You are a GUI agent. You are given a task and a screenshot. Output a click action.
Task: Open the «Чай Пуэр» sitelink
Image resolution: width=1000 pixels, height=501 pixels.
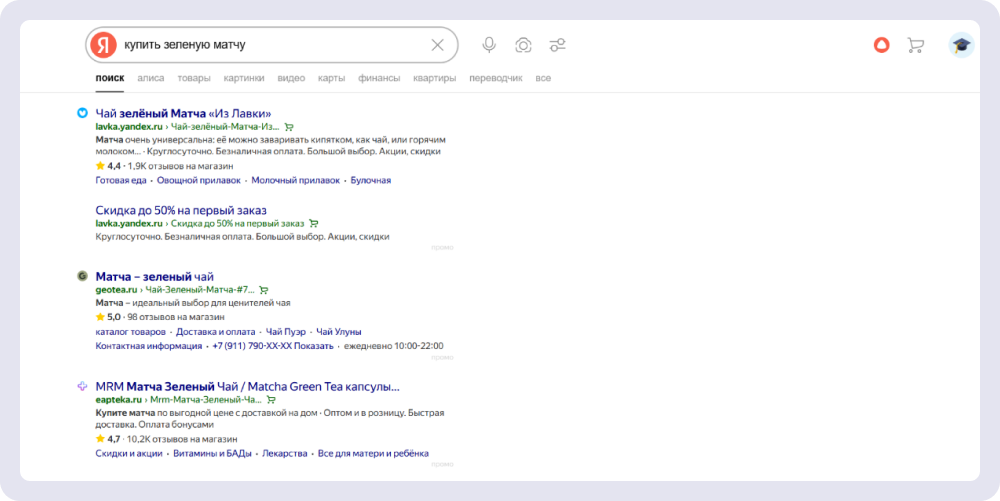click(x=285, y=332)
